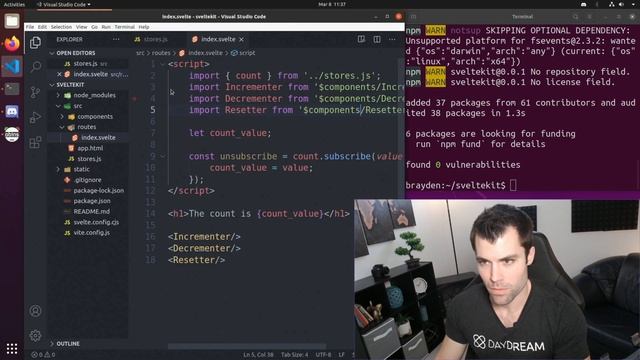Open the Manage gear icon in VS Code
This screenshot has height=360, width=640.
pos(36,336)
